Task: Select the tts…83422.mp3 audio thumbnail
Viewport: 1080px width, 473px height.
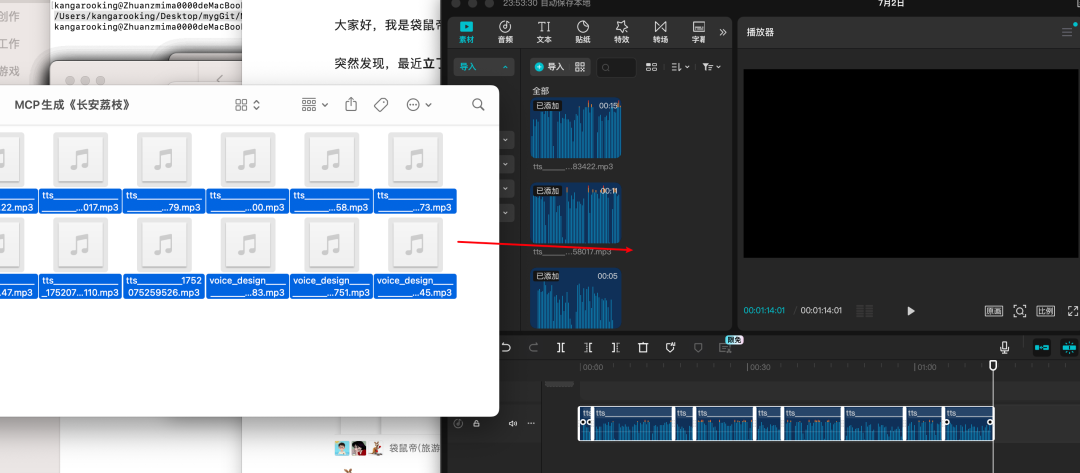Action: (576, 129)
